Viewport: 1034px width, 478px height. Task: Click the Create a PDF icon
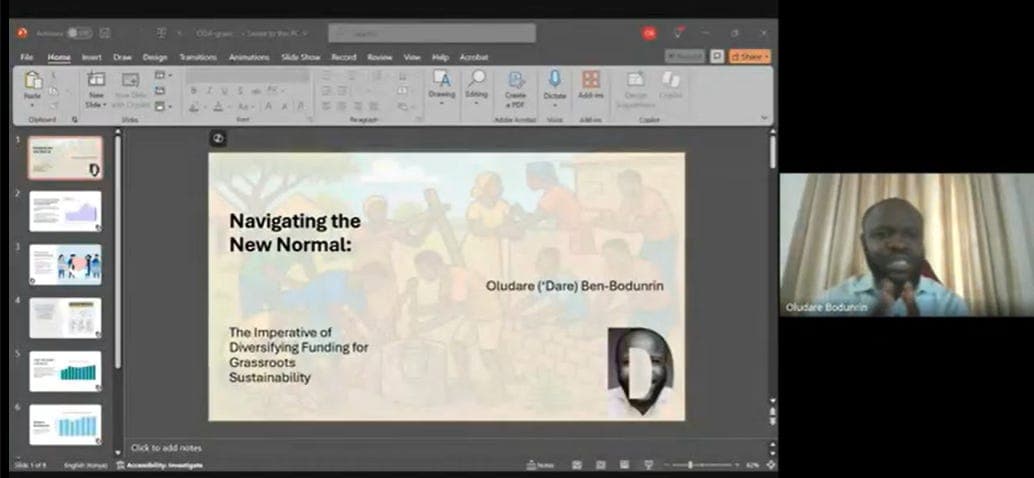[x=515, y=81]
